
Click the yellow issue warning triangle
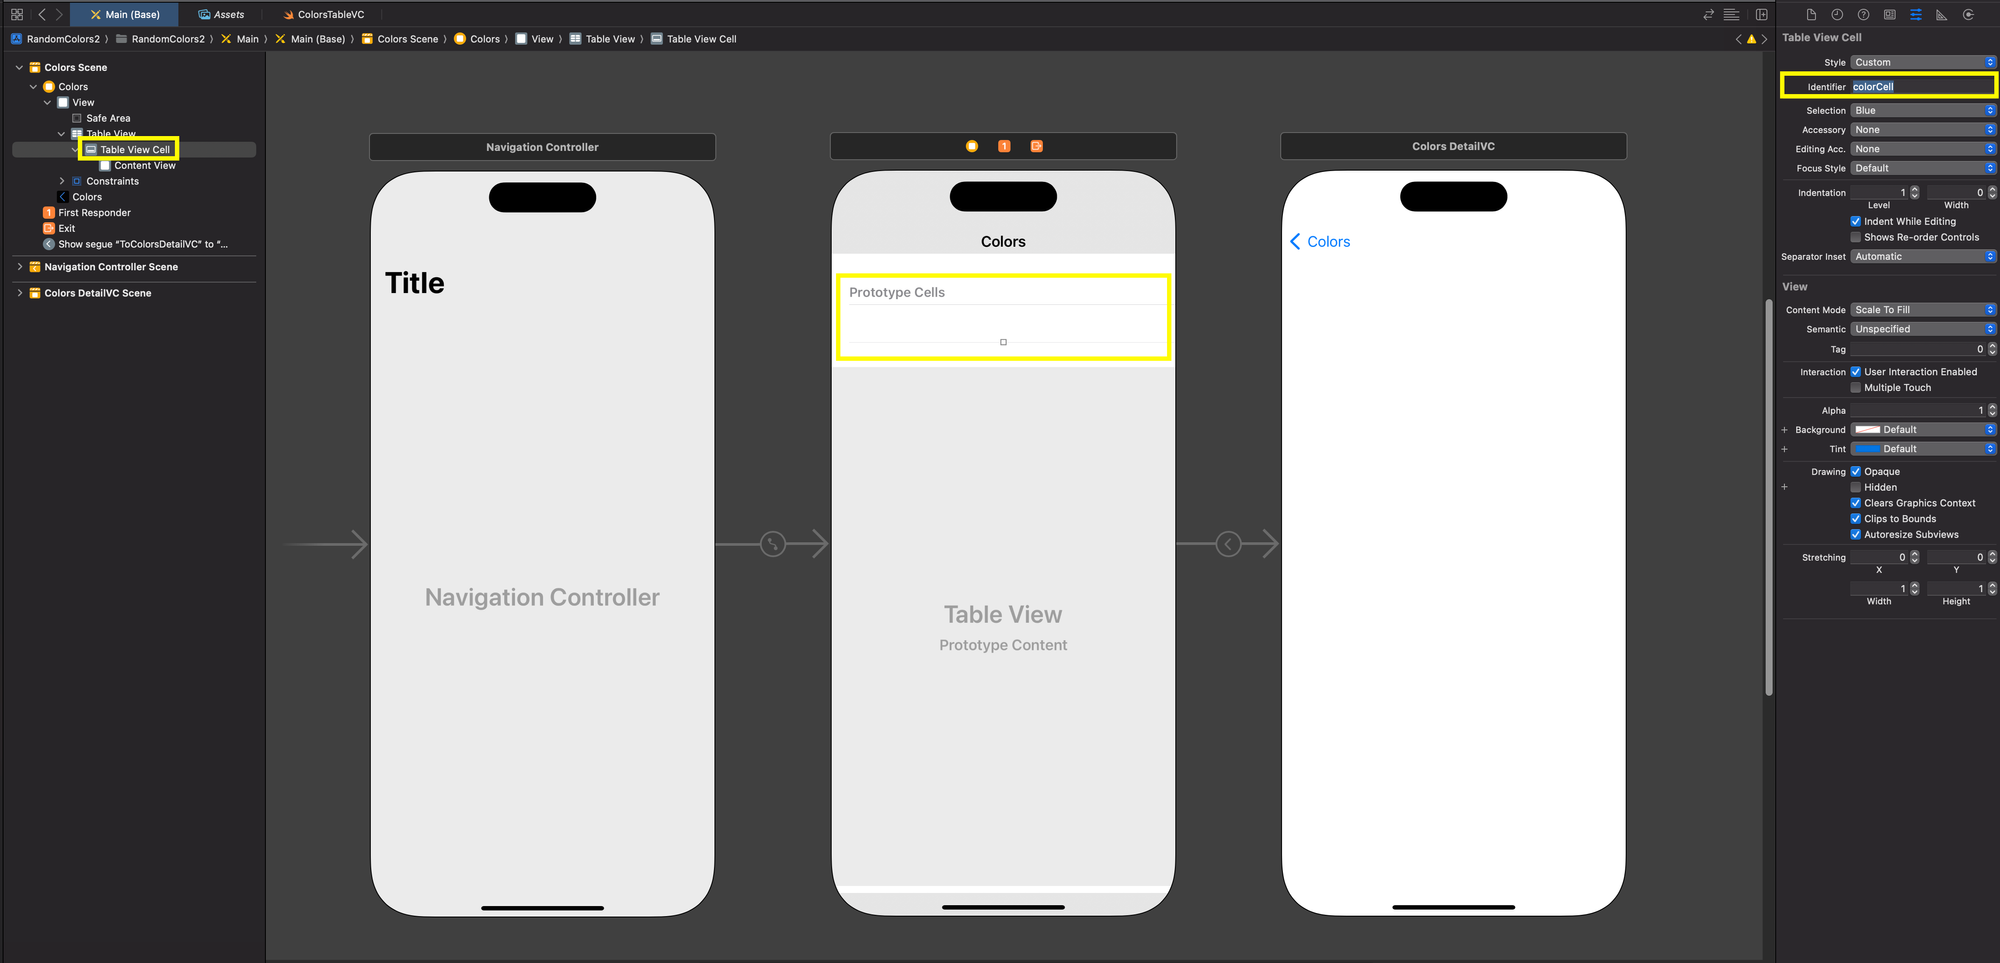tap(1751, 39)
